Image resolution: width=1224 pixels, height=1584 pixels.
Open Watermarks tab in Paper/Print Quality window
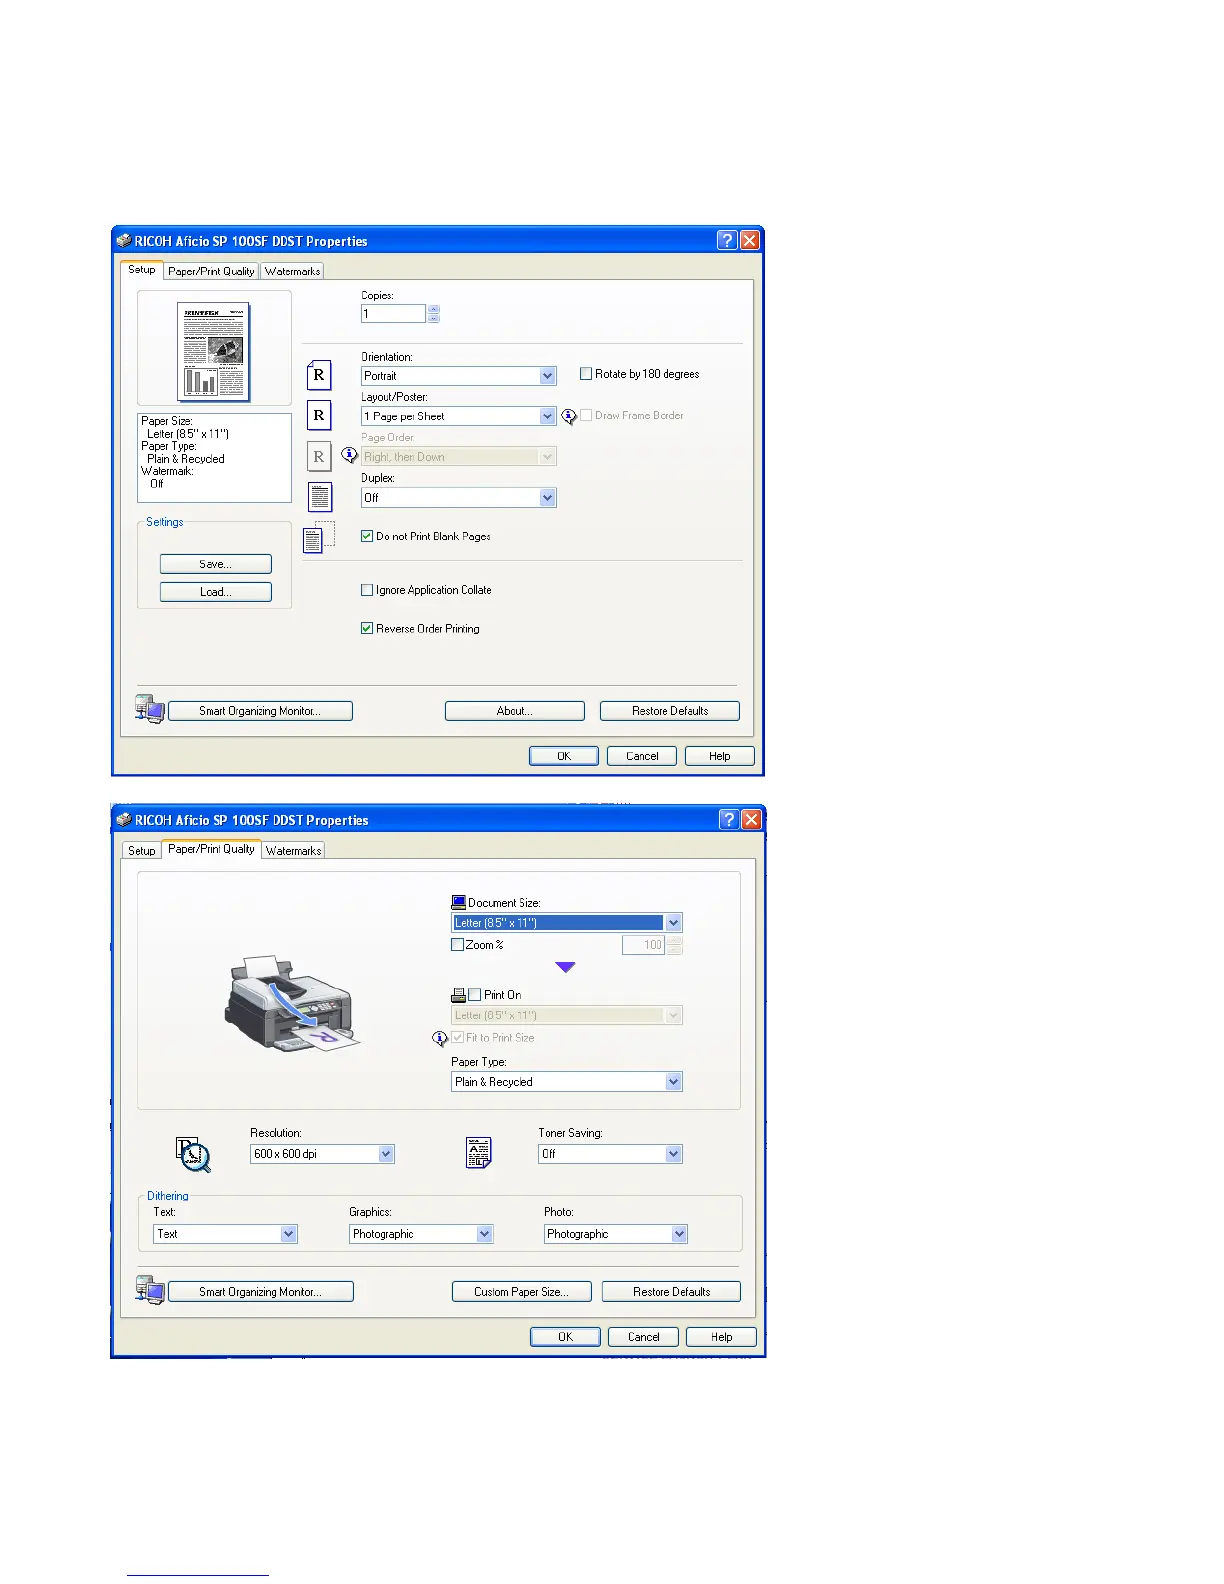tap(293, 850)
